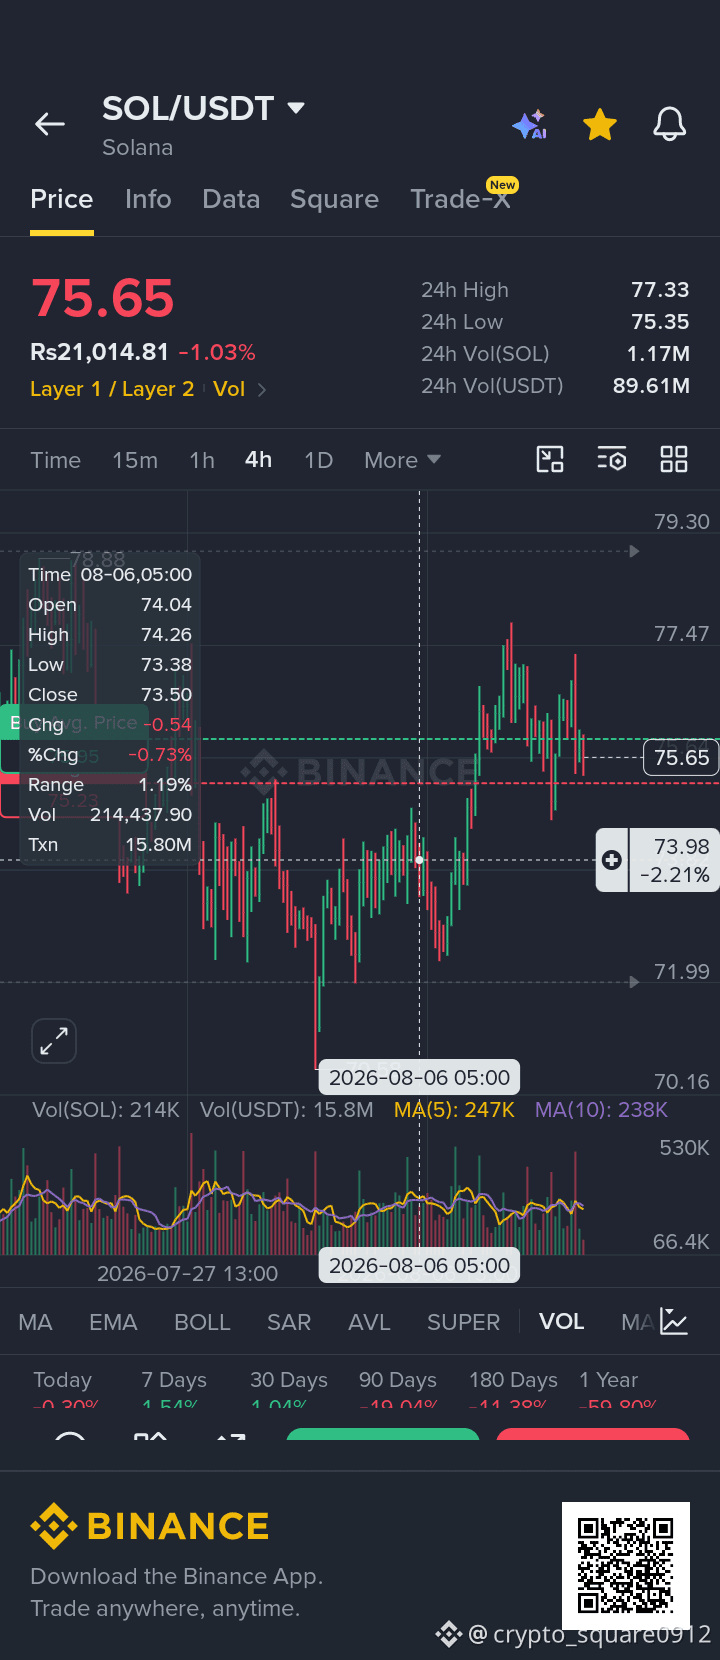Open the Vol tag link
This screenshot has width=720, height=1660.
pyautogui.click(x=229, y=389)
